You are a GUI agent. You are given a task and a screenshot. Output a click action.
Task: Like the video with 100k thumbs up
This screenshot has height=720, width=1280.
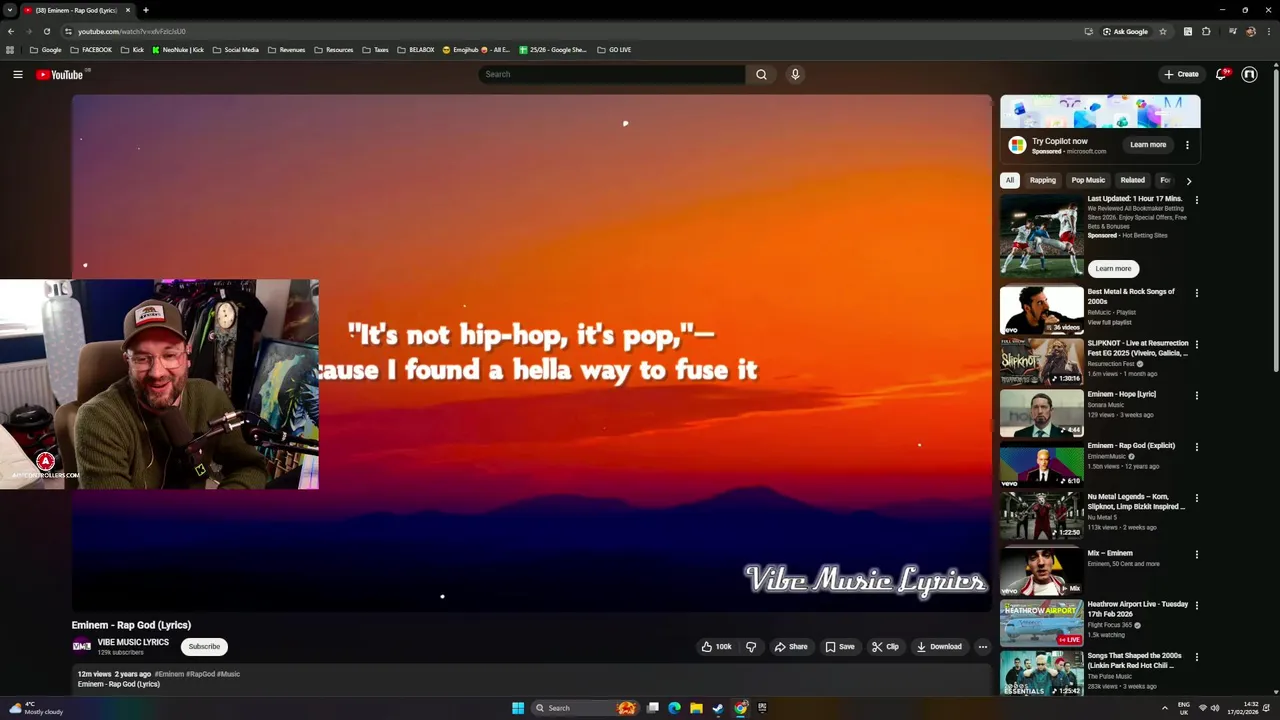click(717, 647)
